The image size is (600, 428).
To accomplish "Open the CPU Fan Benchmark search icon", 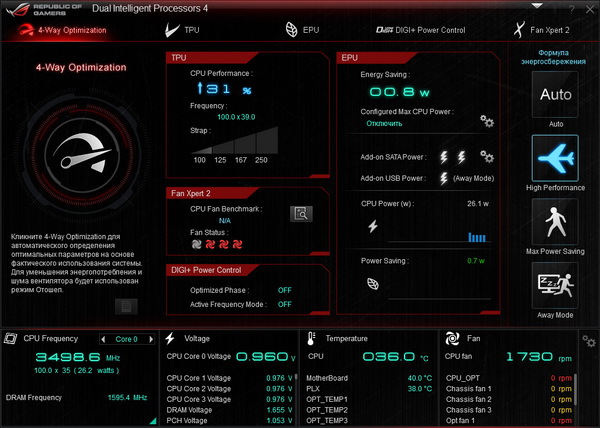I will (301, 214).
